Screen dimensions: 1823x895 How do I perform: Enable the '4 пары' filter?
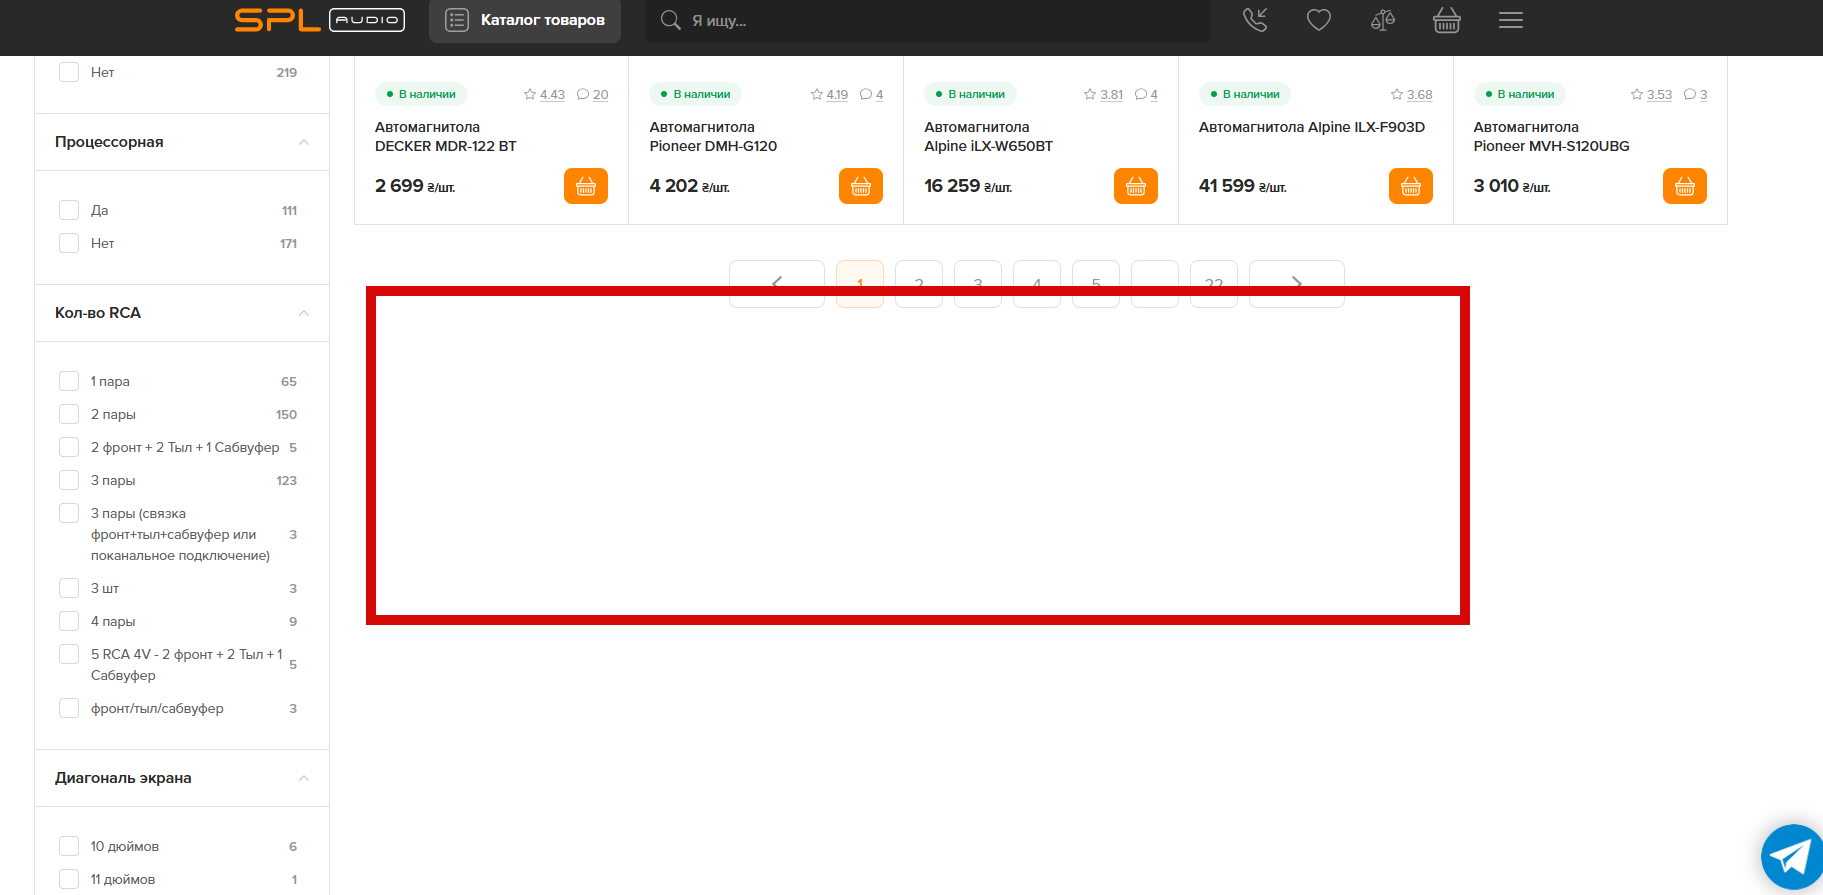point(69,621)
